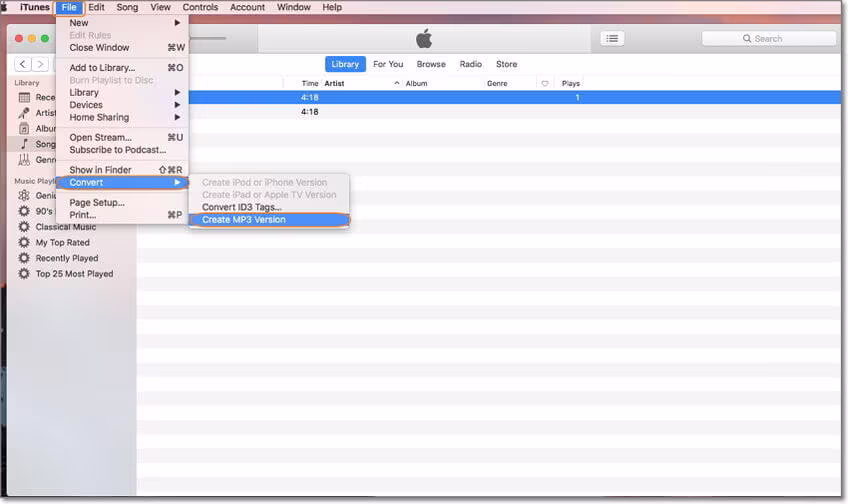Select Print... entry
848x504 pixels.
click(122, 215)
